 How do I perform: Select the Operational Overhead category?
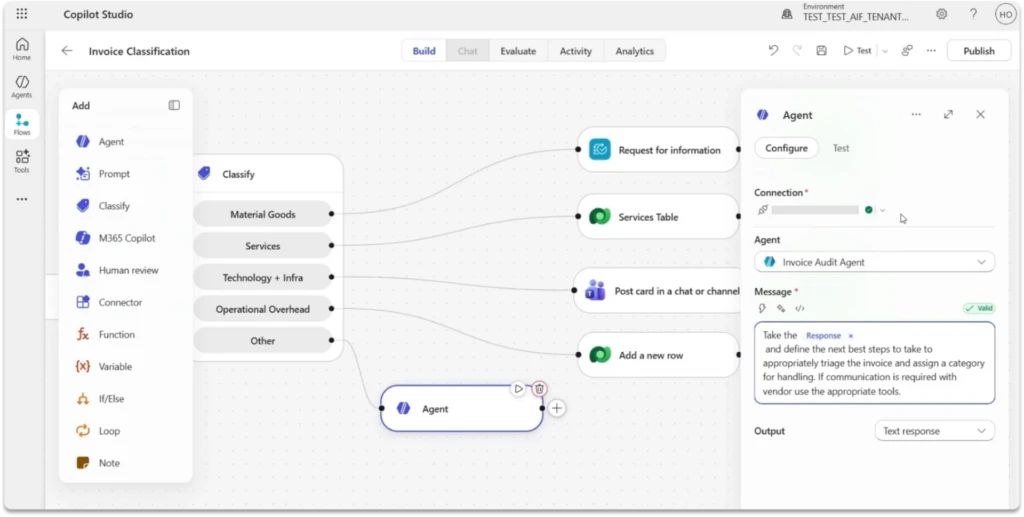pos(263,309)
